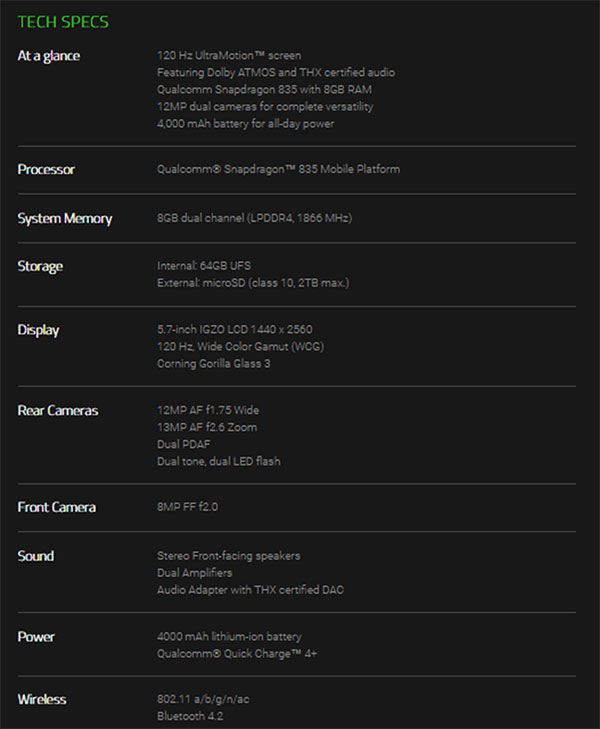
Task: Click the "At a glance" section label
Action: [x=48, y=56]
